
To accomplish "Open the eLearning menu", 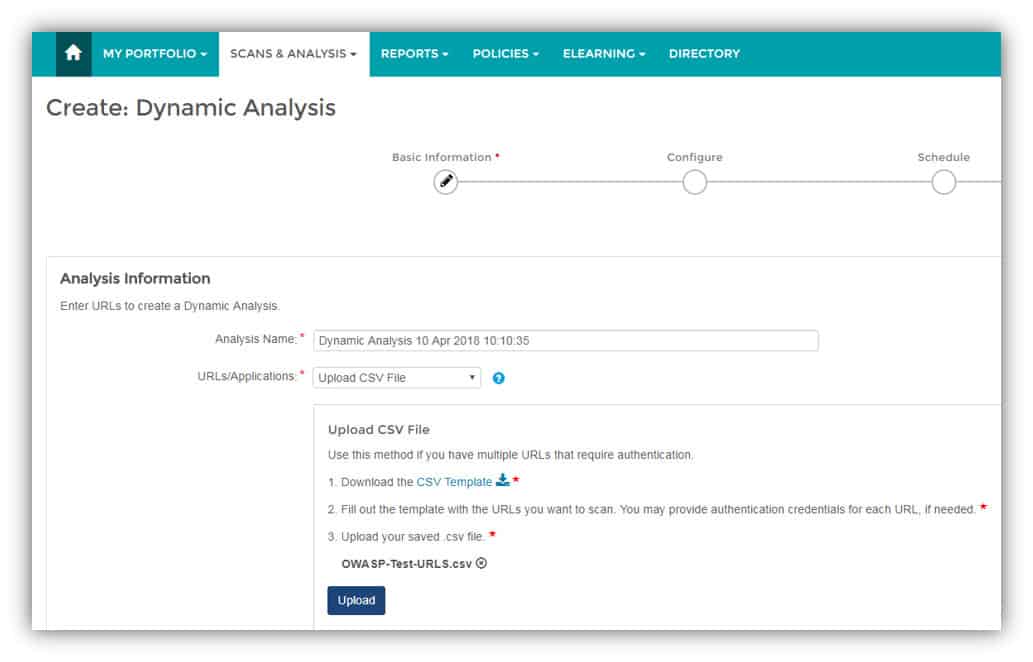I will 604,53.
